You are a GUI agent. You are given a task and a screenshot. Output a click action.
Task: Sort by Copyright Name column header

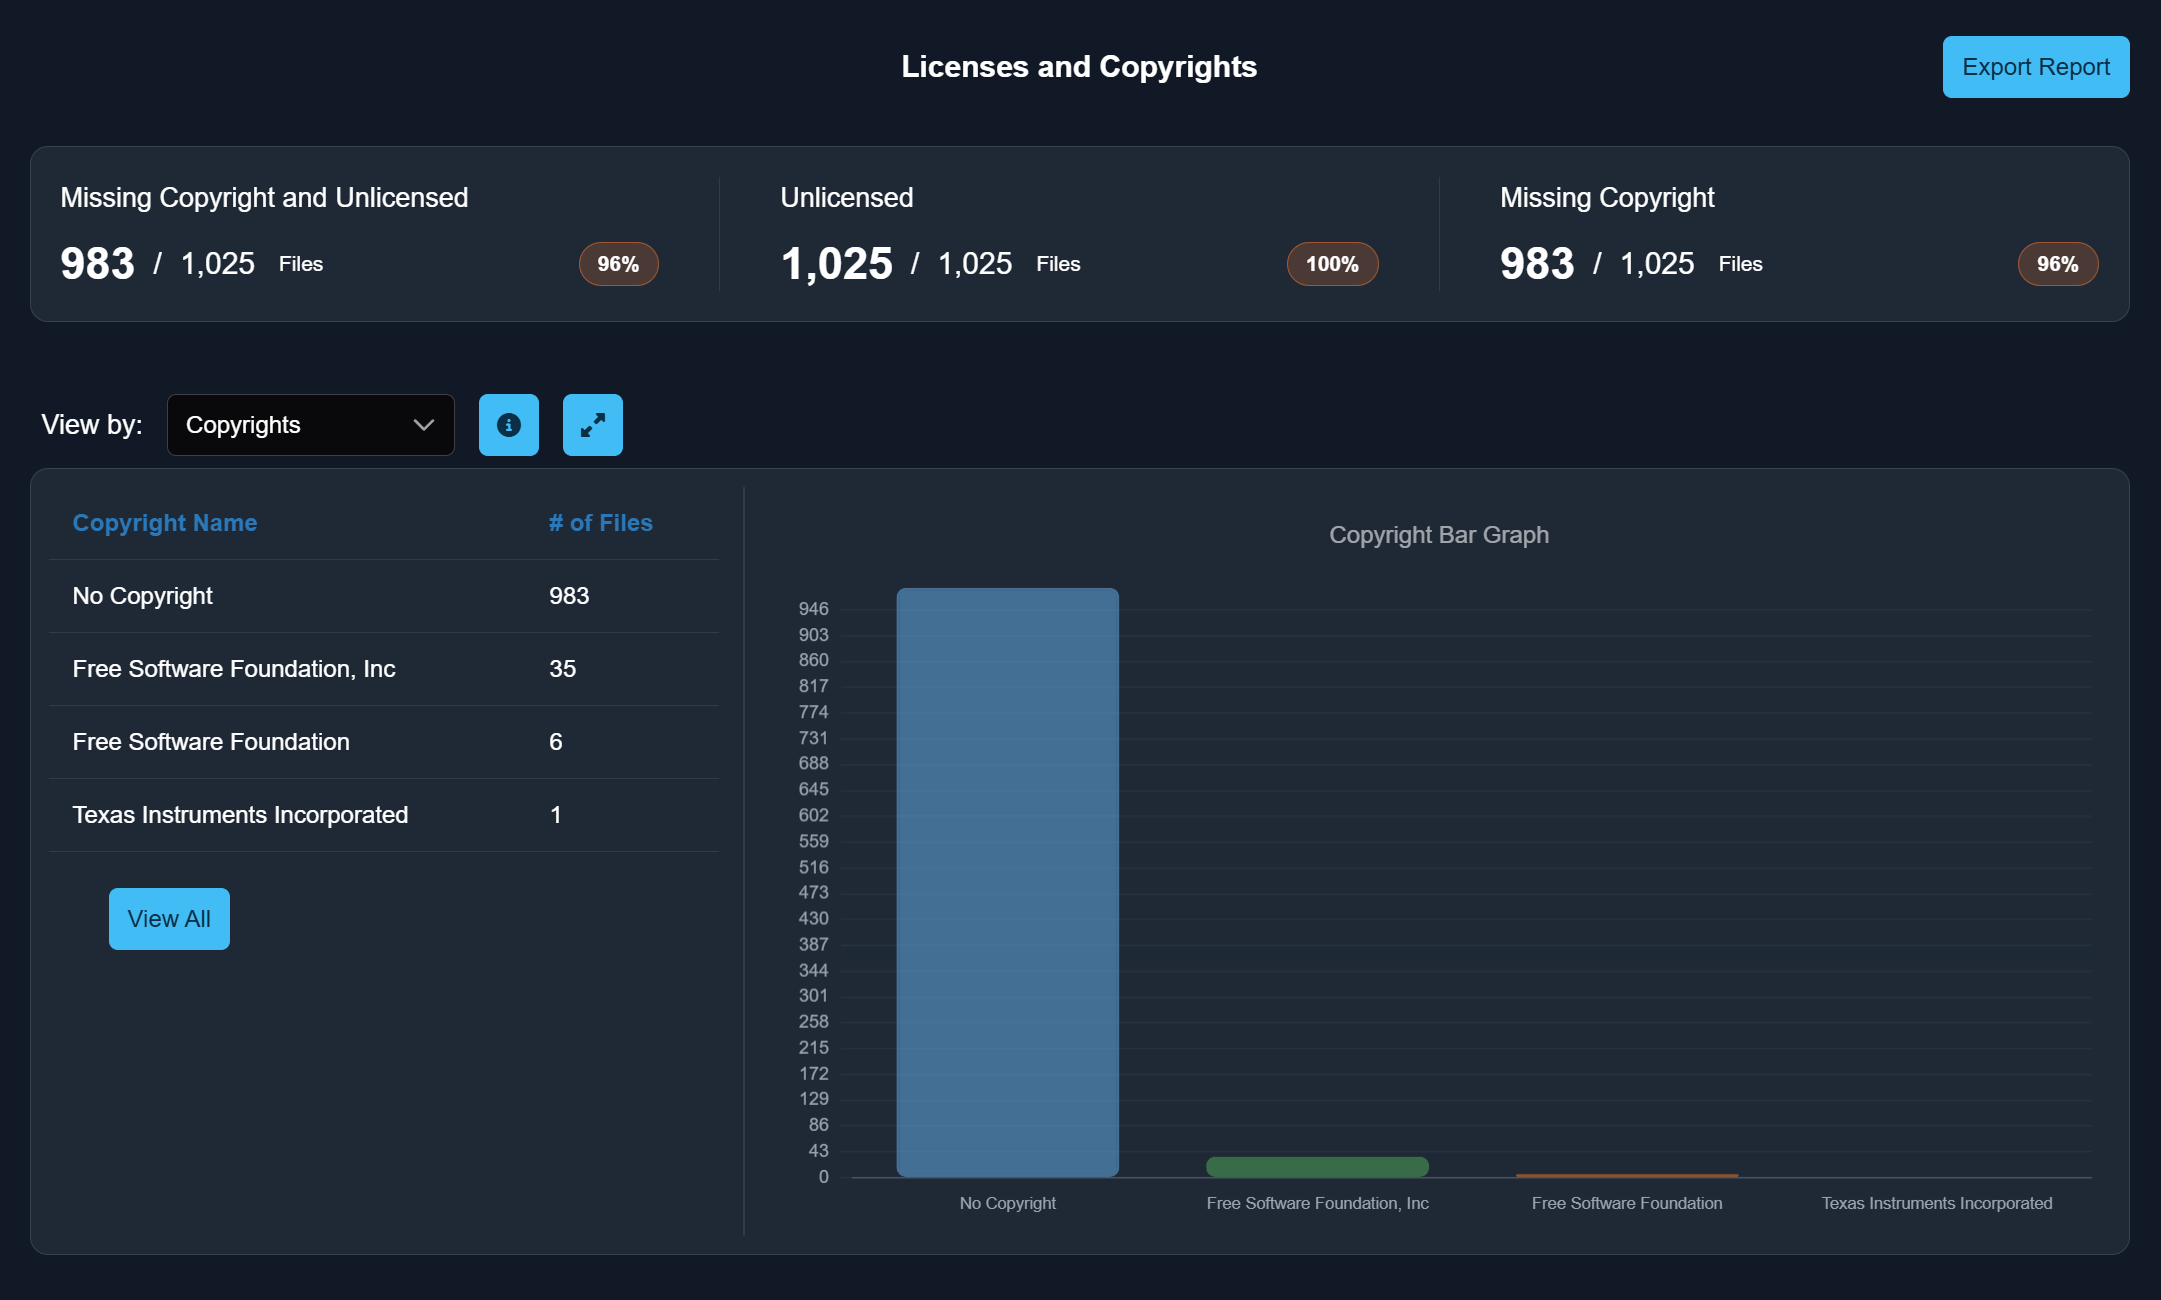(164, 523)
